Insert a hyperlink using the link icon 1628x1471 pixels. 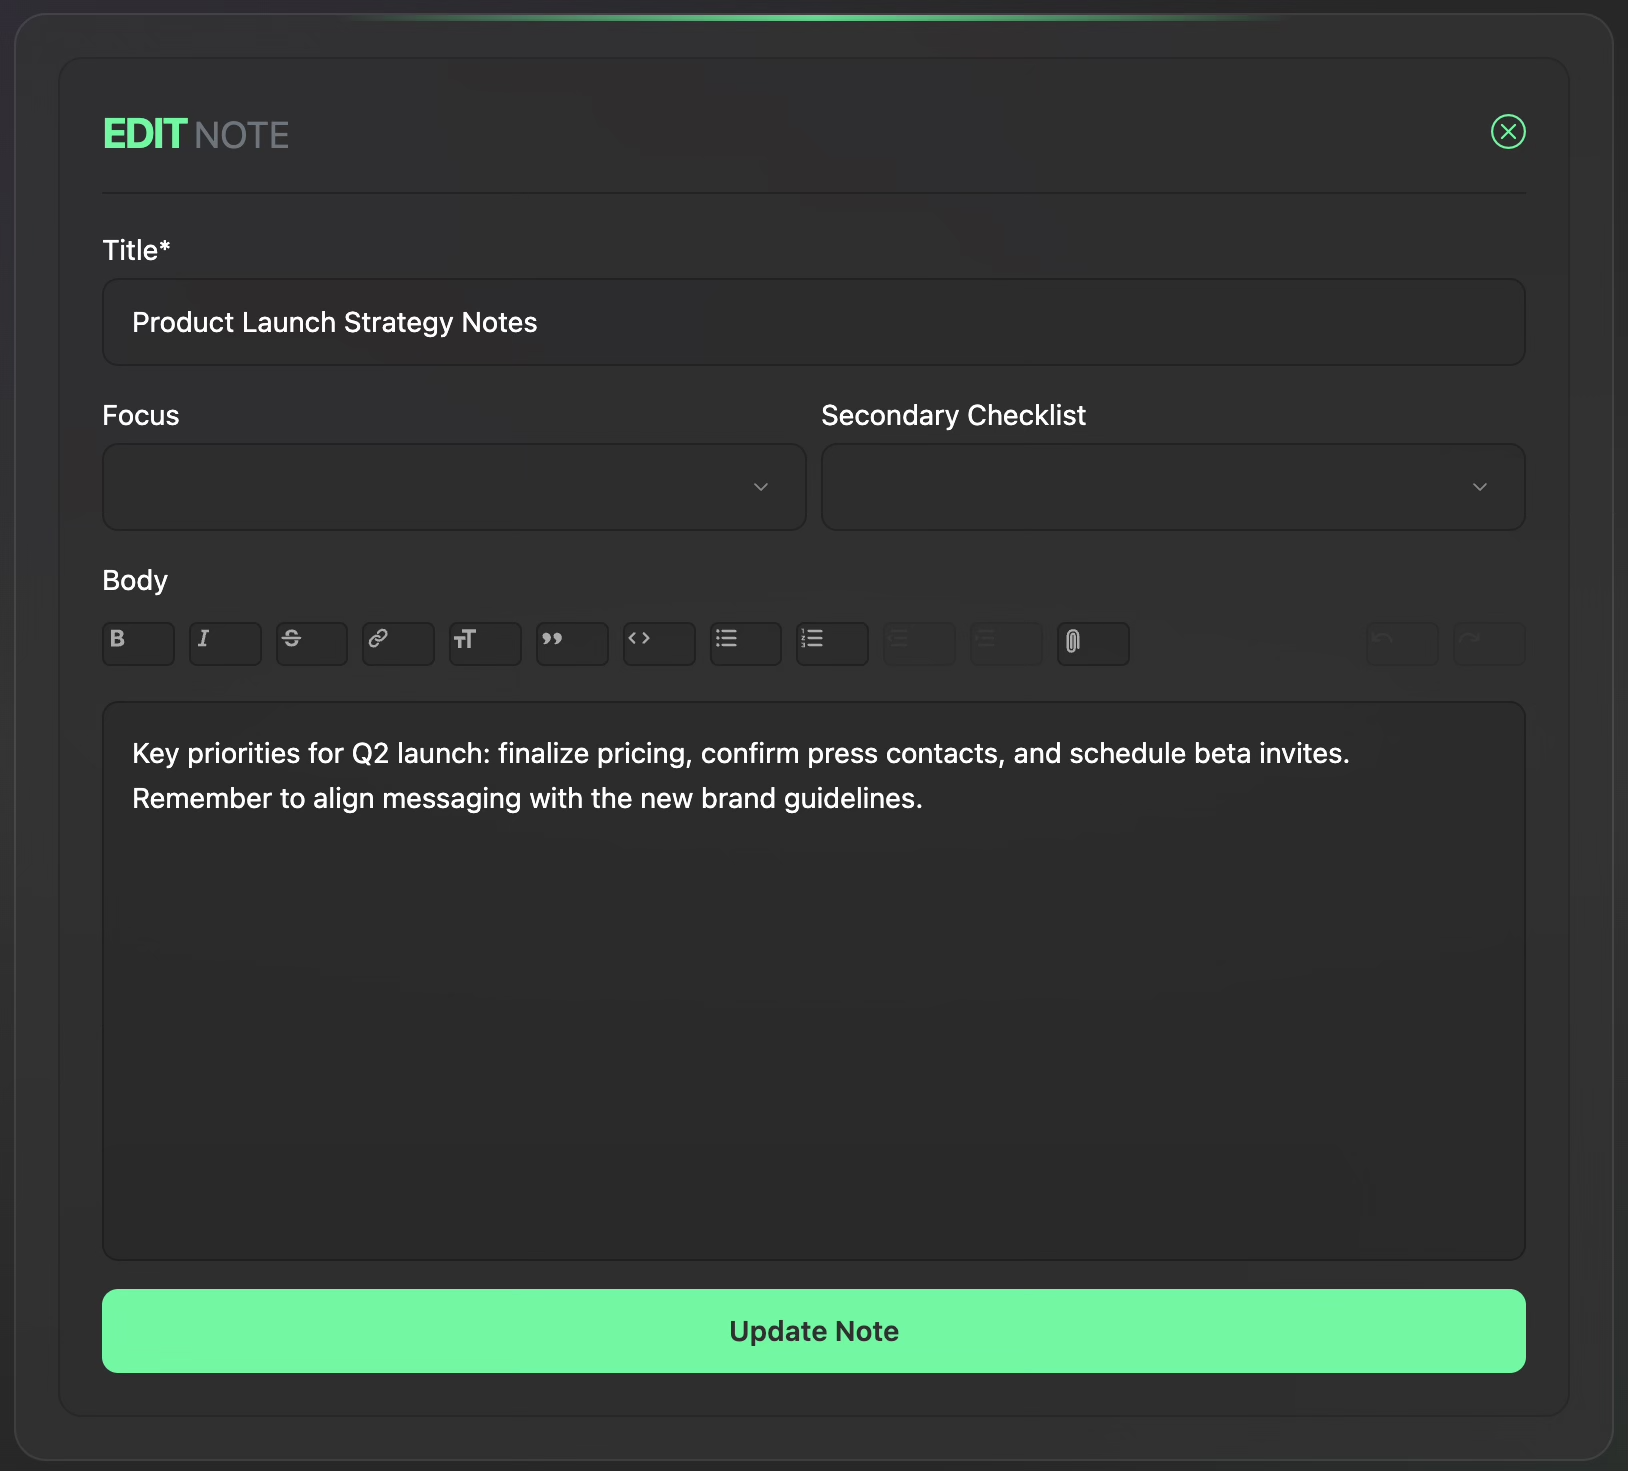pos(398,643)
